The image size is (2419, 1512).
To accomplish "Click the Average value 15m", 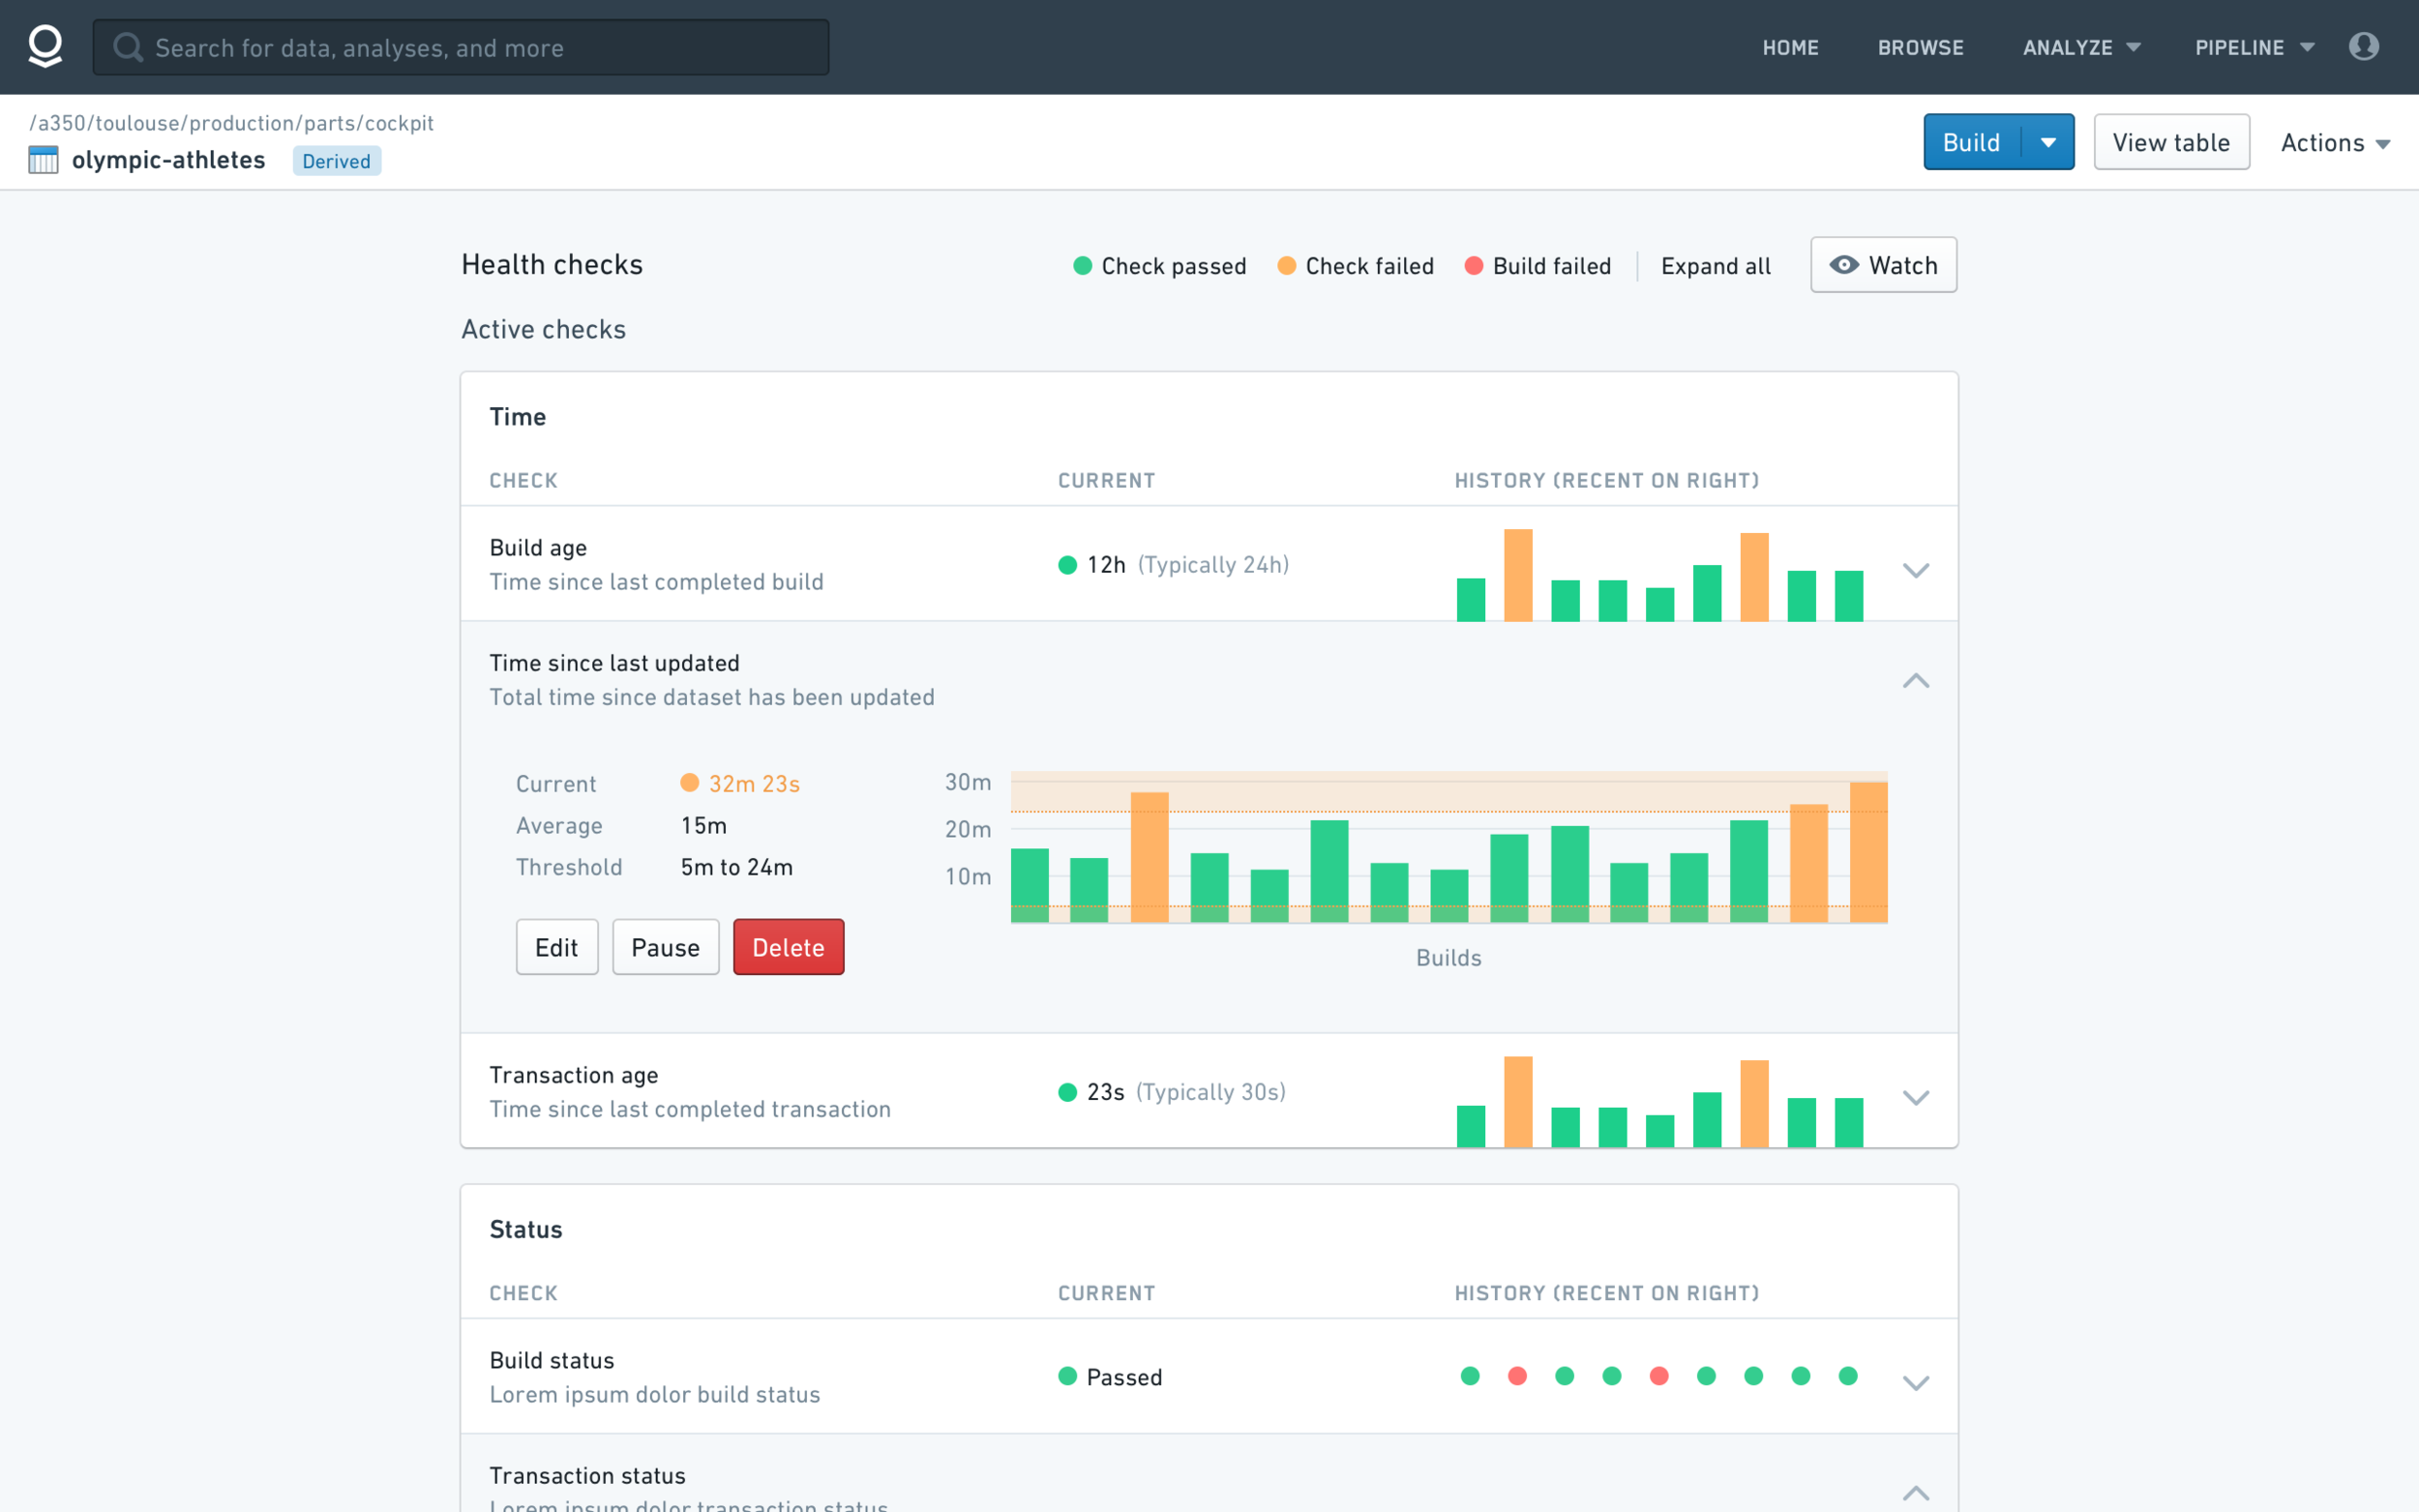I will 704,826.
